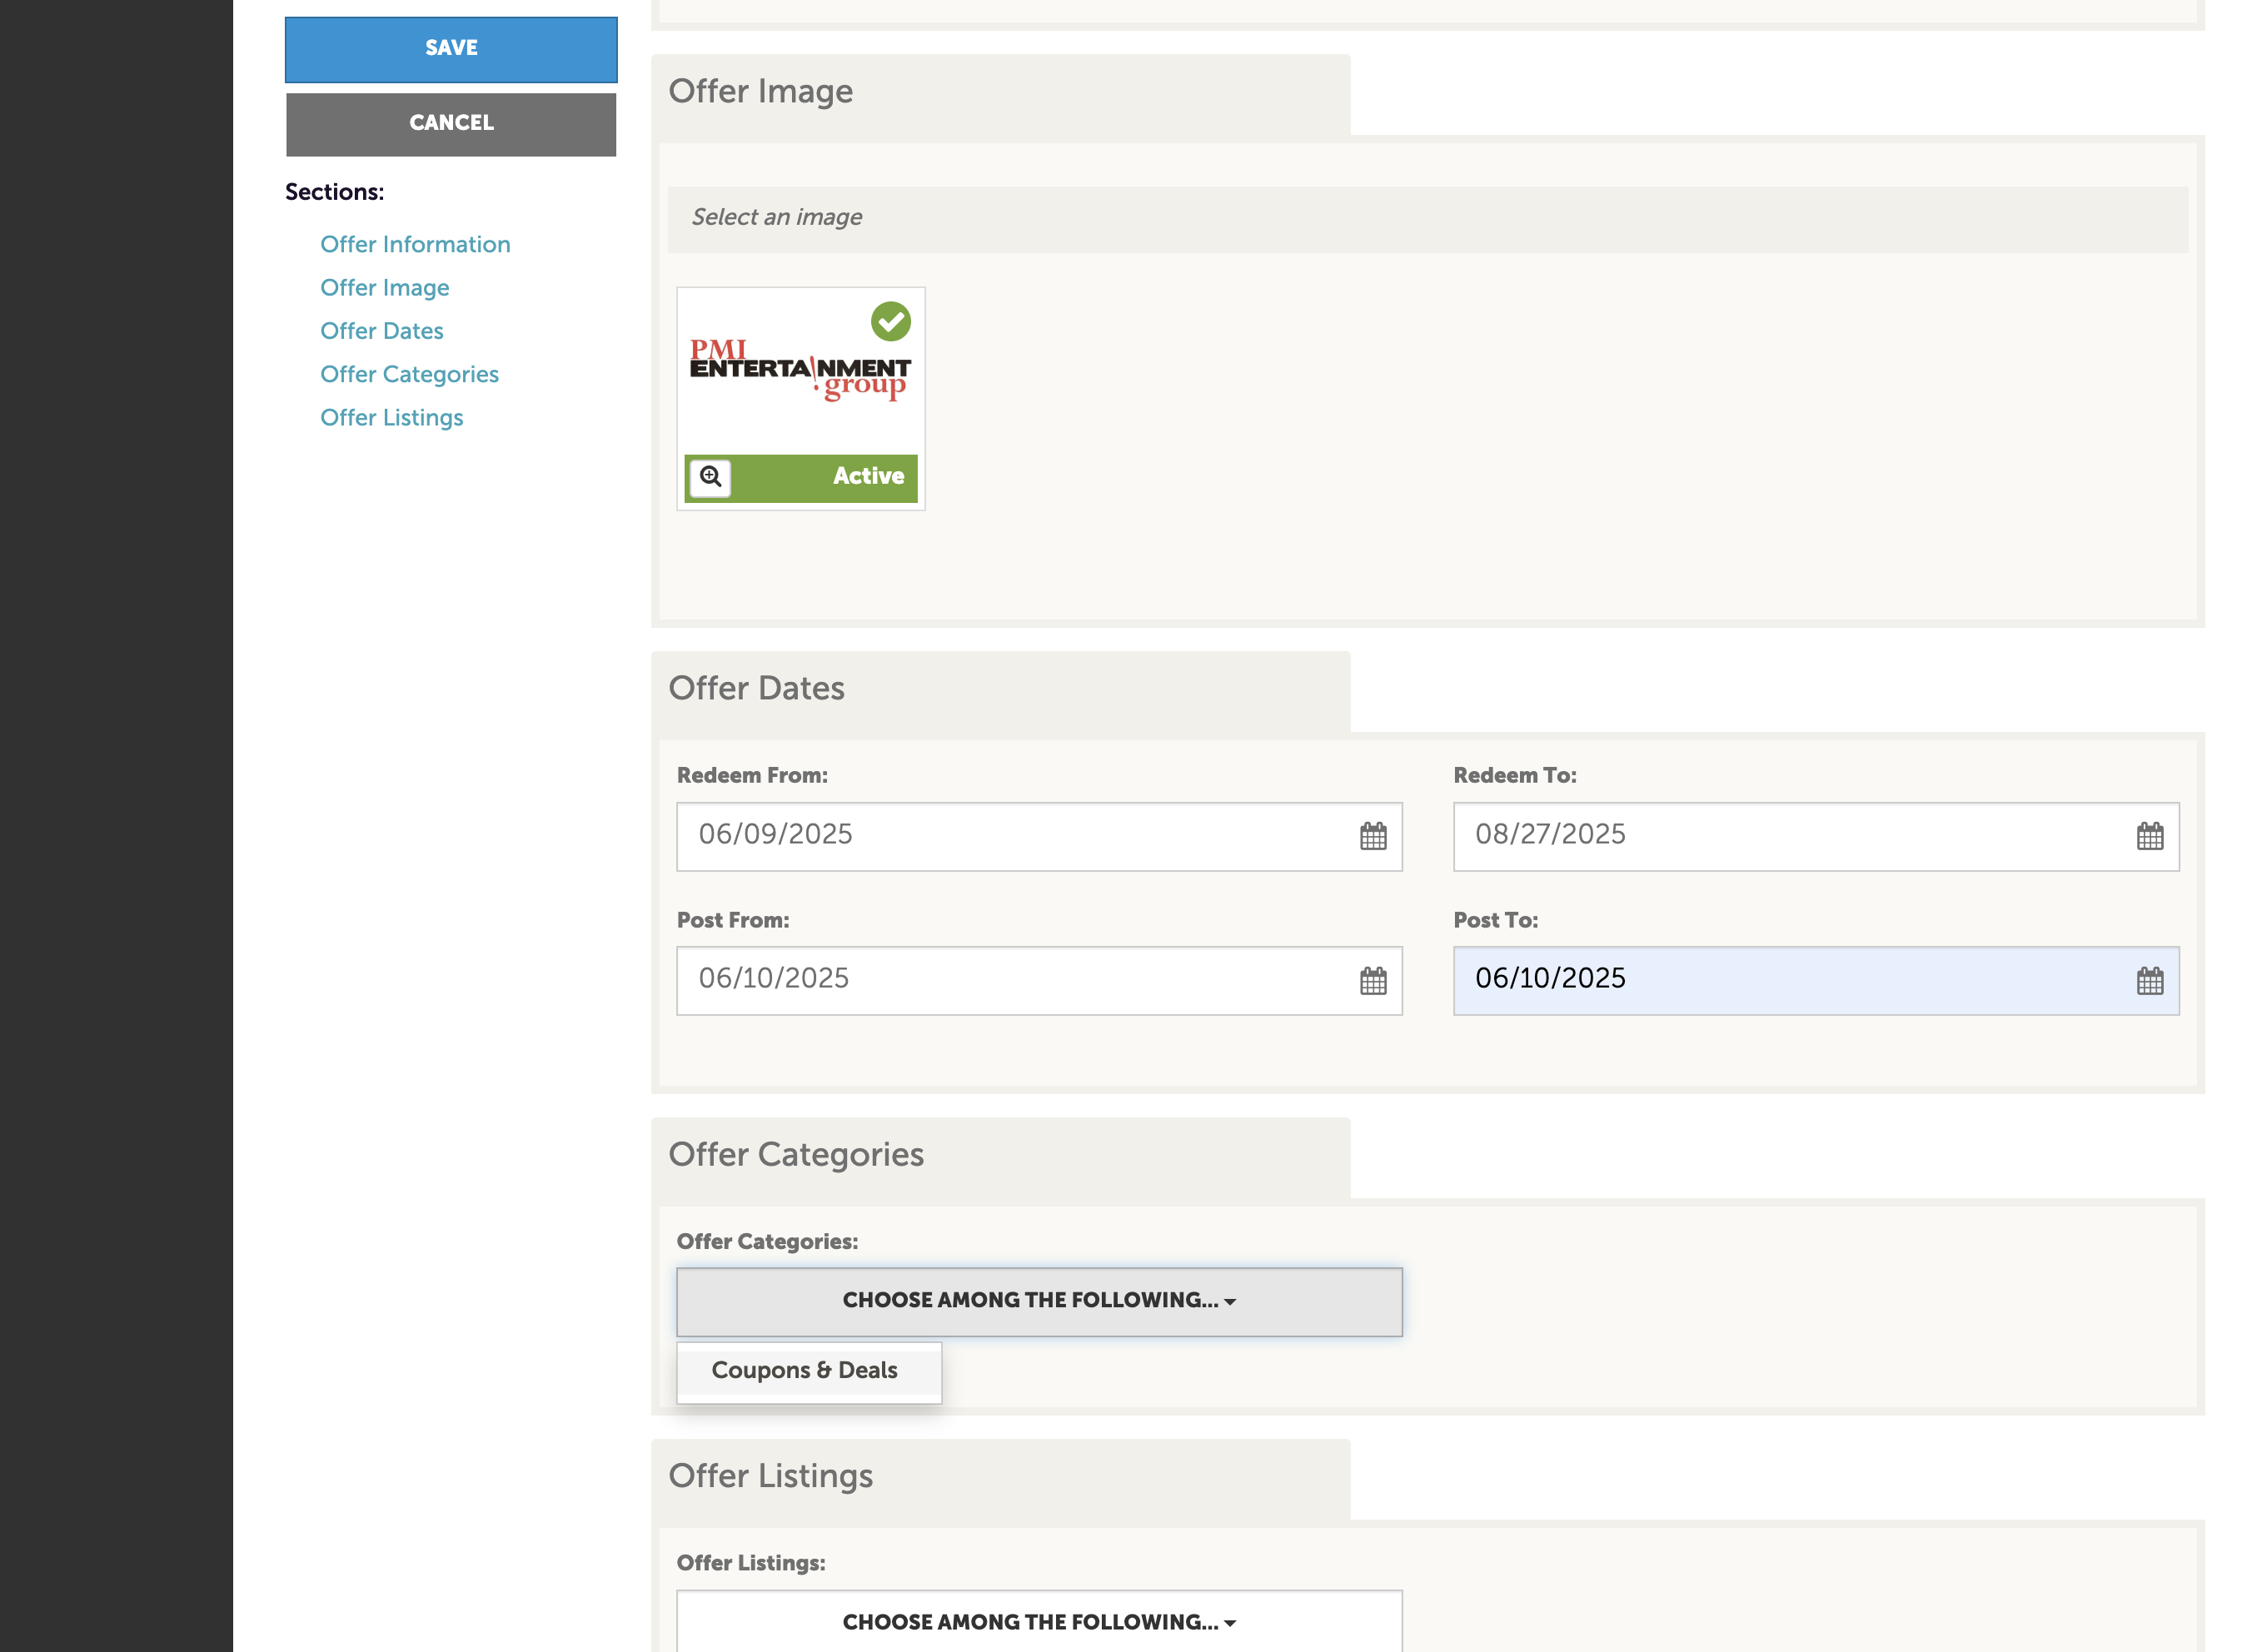
Task: Click the CANCEL button
Action: click(x=451, y=124)
